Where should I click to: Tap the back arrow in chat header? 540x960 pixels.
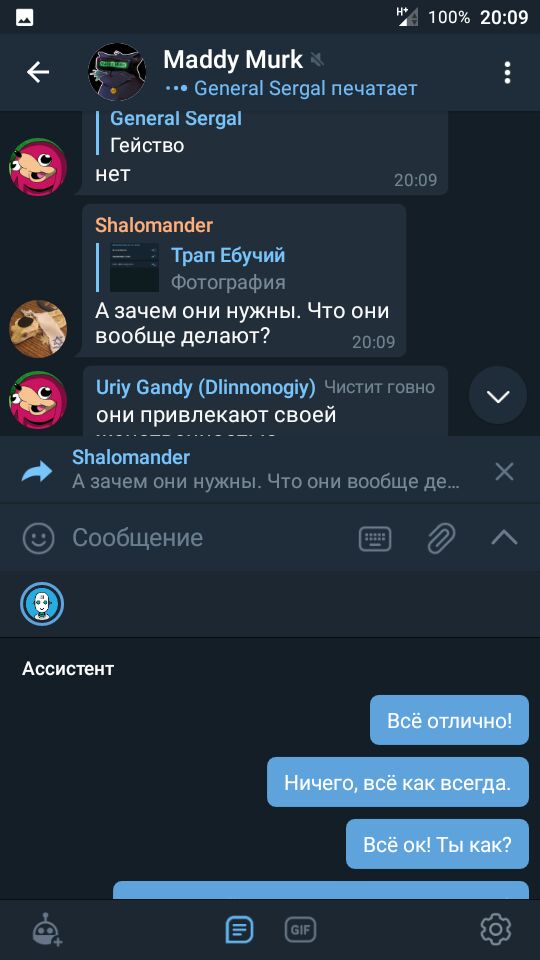pos(38,72)
